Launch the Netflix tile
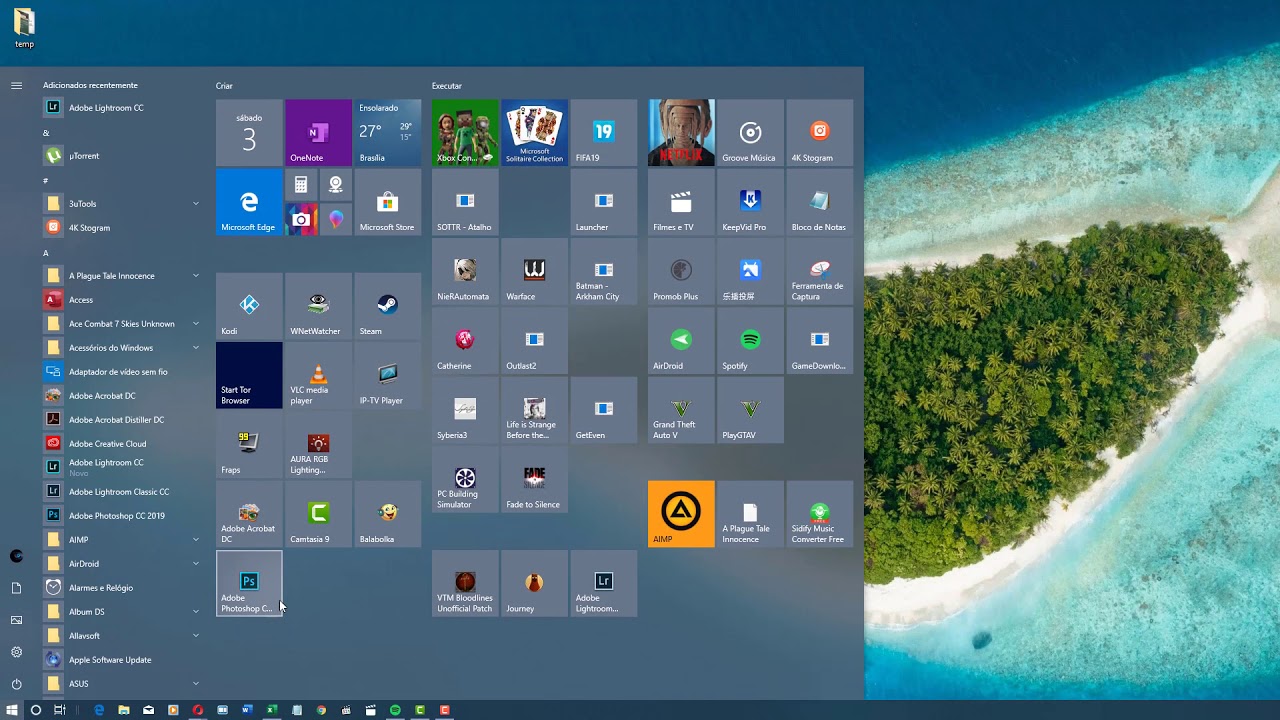The height and width of the screenshot is (720, 1280). coord(681,132)
